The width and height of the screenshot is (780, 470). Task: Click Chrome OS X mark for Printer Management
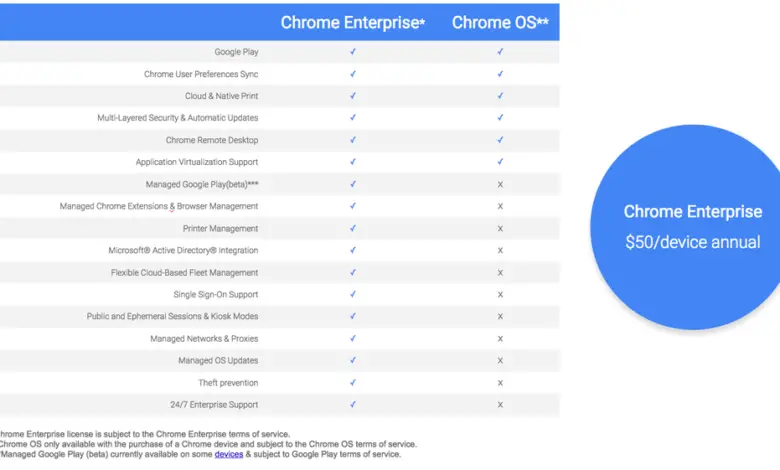(500, 228)
